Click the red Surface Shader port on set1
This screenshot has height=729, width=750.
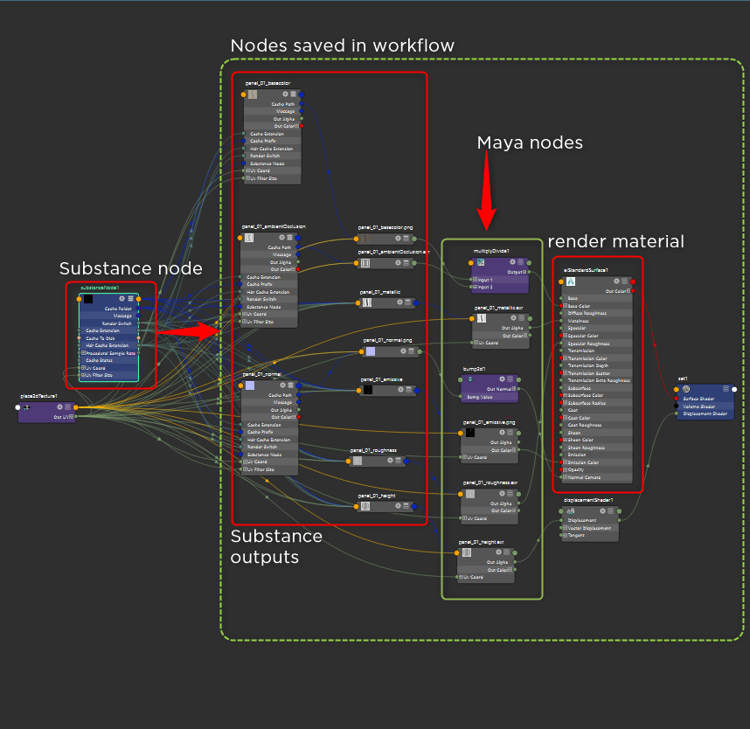[x=676, y=398]
